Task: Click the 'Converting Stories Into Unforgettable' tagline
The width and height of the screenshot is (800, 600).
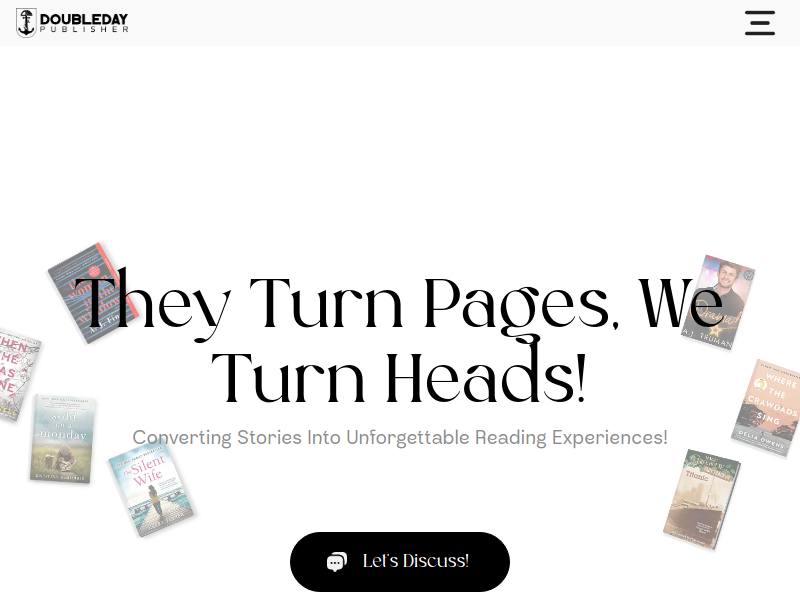Action: coord(301,438)
